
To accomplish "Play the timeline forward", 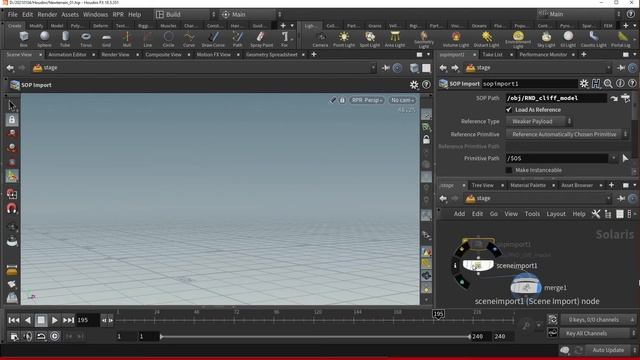I will pyautogui.click(x=55, y=320).
